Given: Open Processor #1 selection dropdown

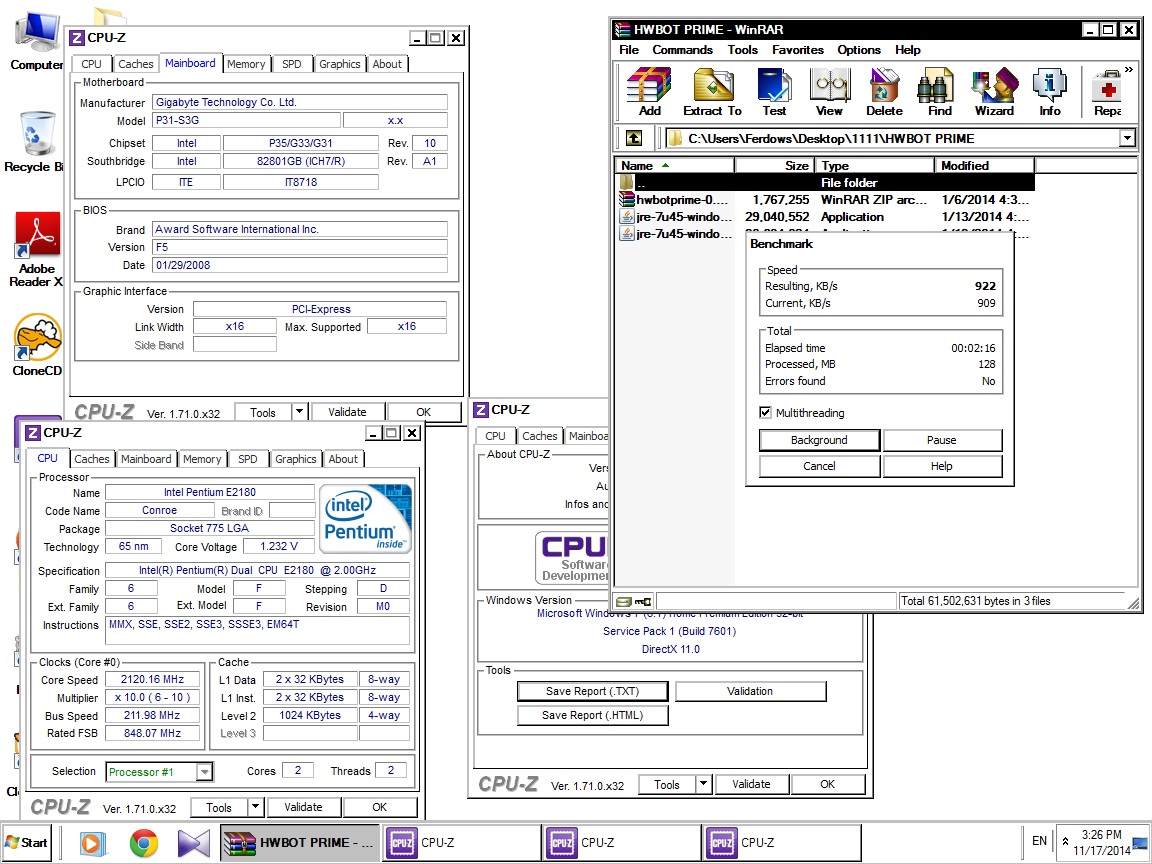Looking at the screenshot, I should [x=204, y=771].
